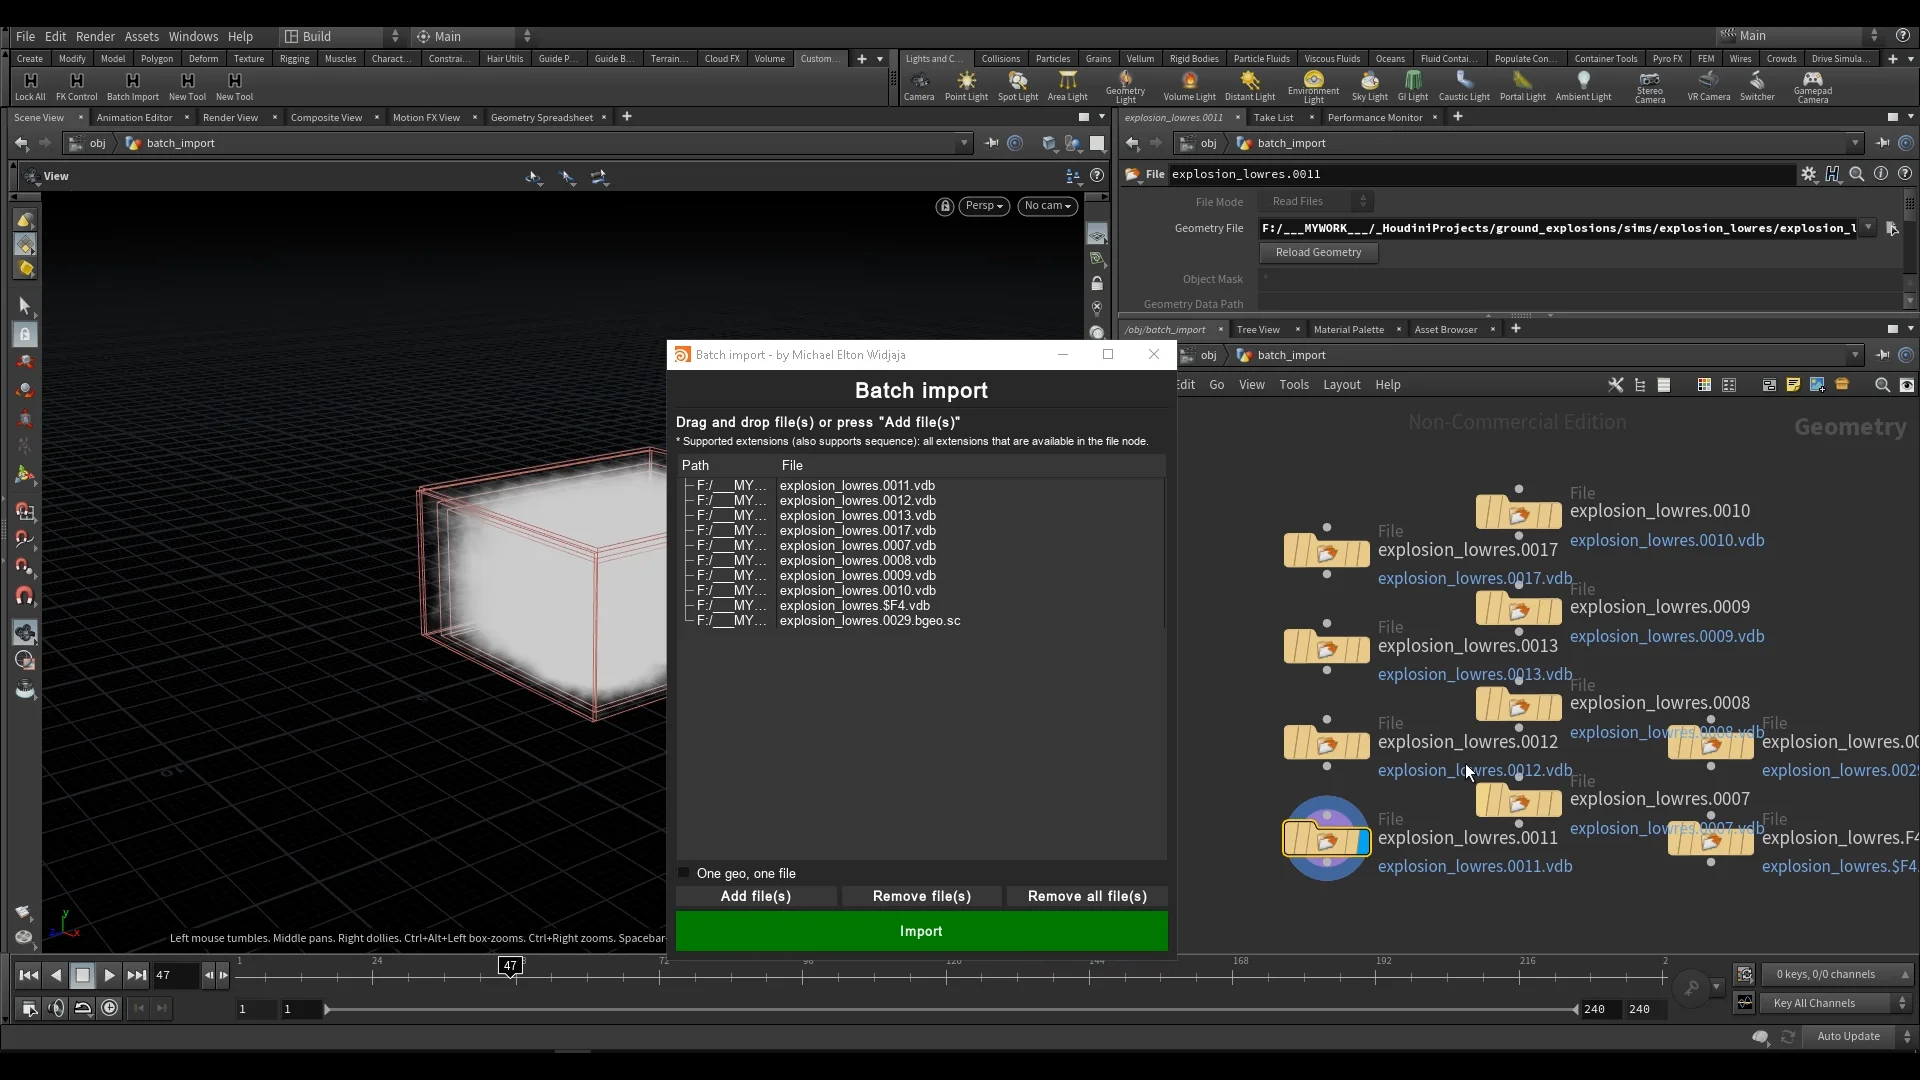Click the Reload Geometry button
The height and width of the screenshot is (1080, 1920).
[1318, 253]
